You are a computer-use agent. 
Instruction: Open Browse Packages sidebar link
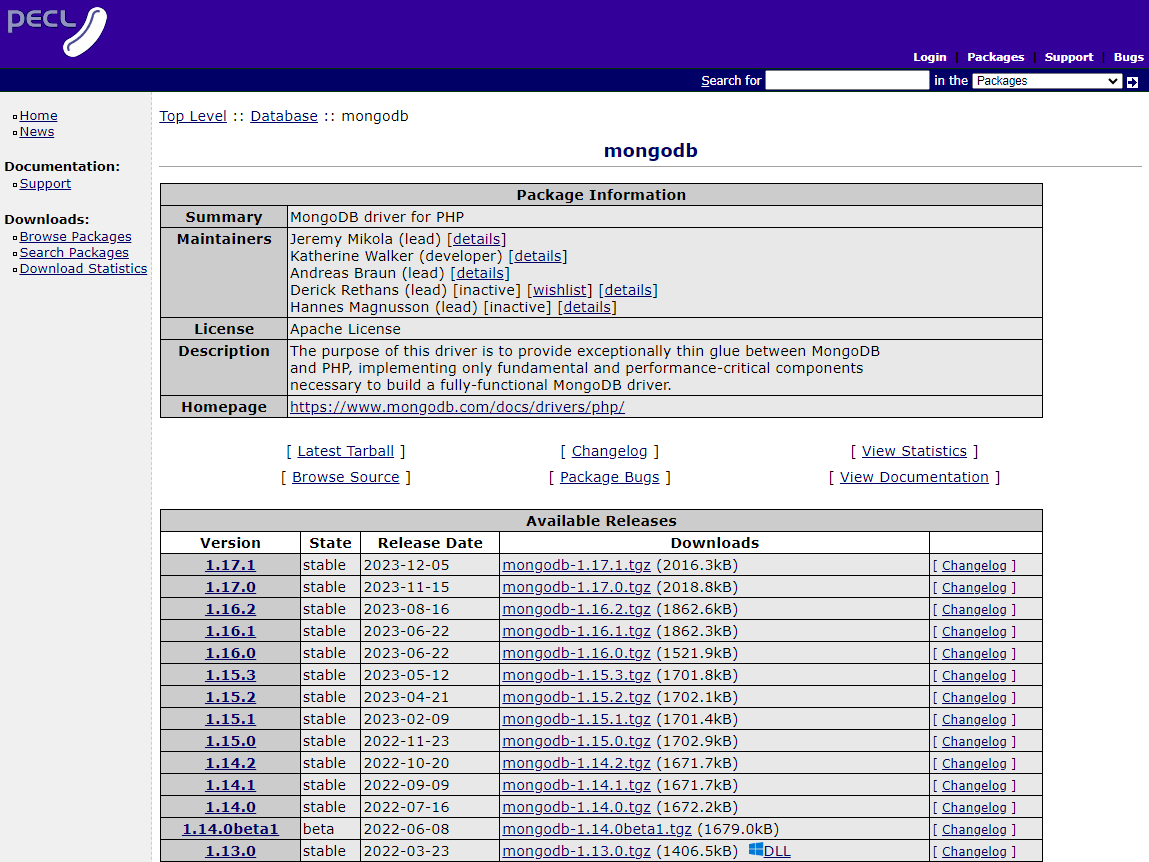(x=75, y=237)
